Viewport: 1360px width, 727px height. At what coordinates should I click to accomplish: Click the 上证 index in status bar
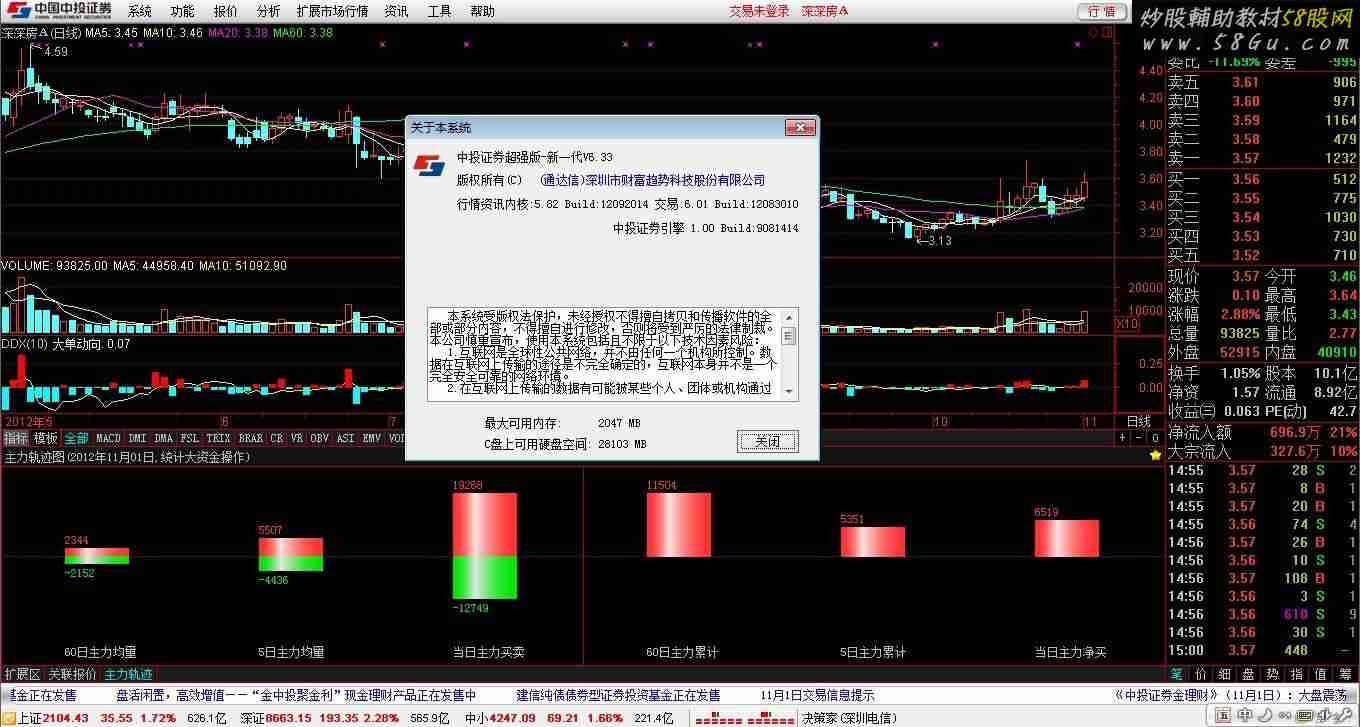click(x=29, y=718)
